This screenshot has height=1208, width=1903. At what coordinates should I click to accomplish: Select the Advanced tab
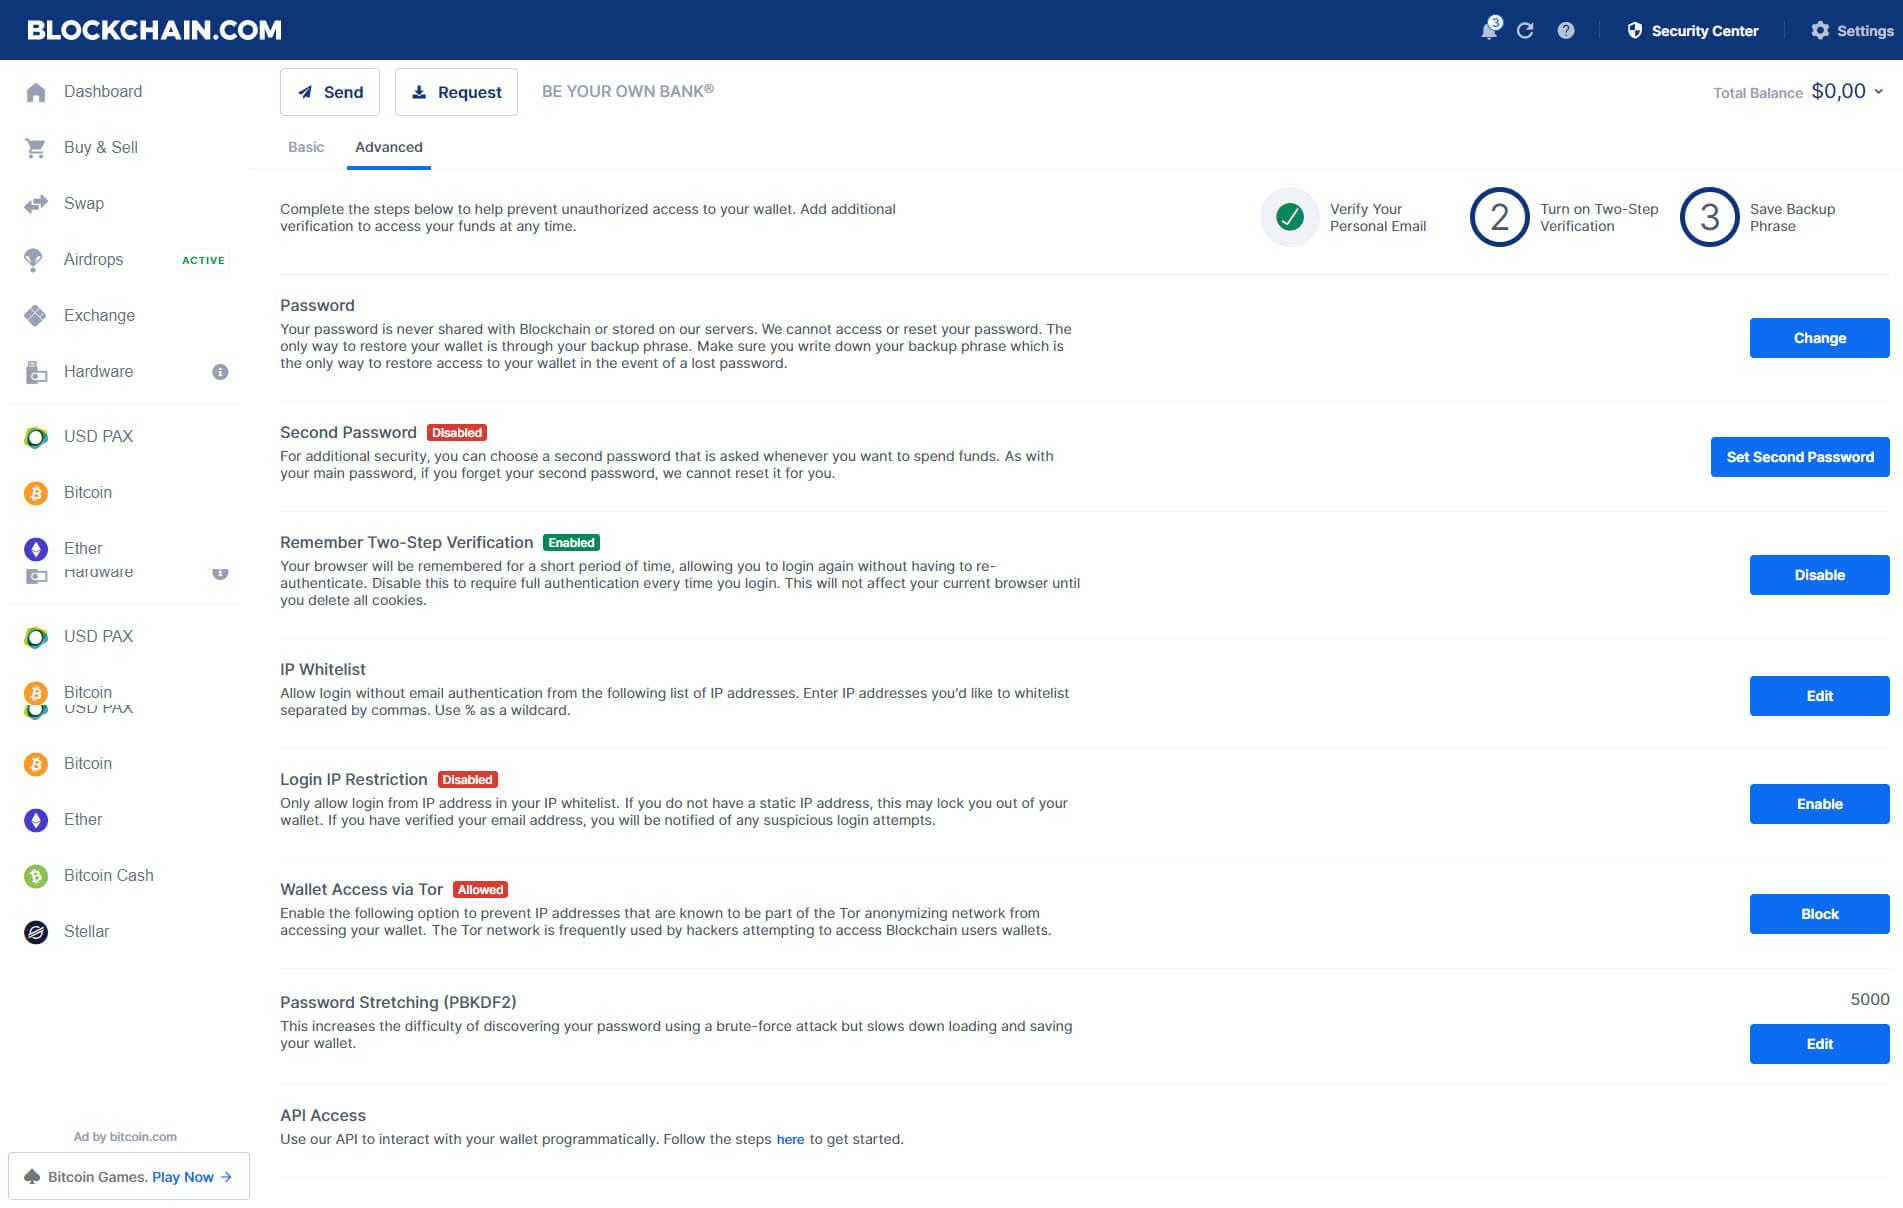[389, 147]
